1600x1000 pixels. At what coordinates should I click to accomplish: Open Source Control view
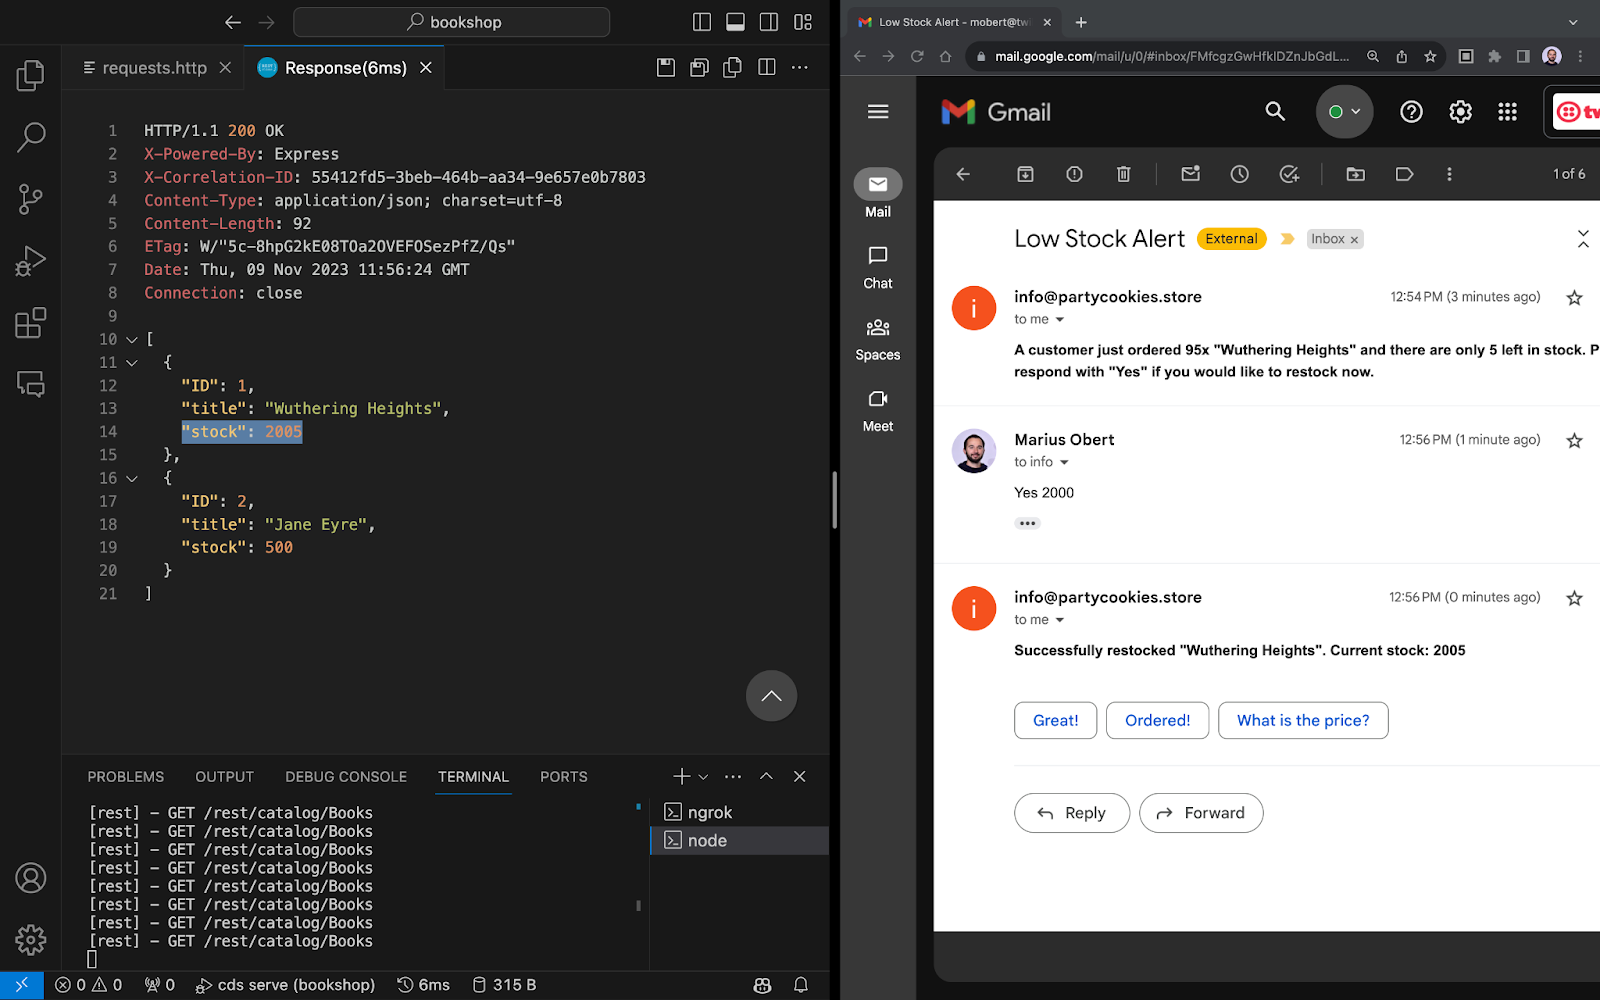pyautogui.click(x=31, y=199)
